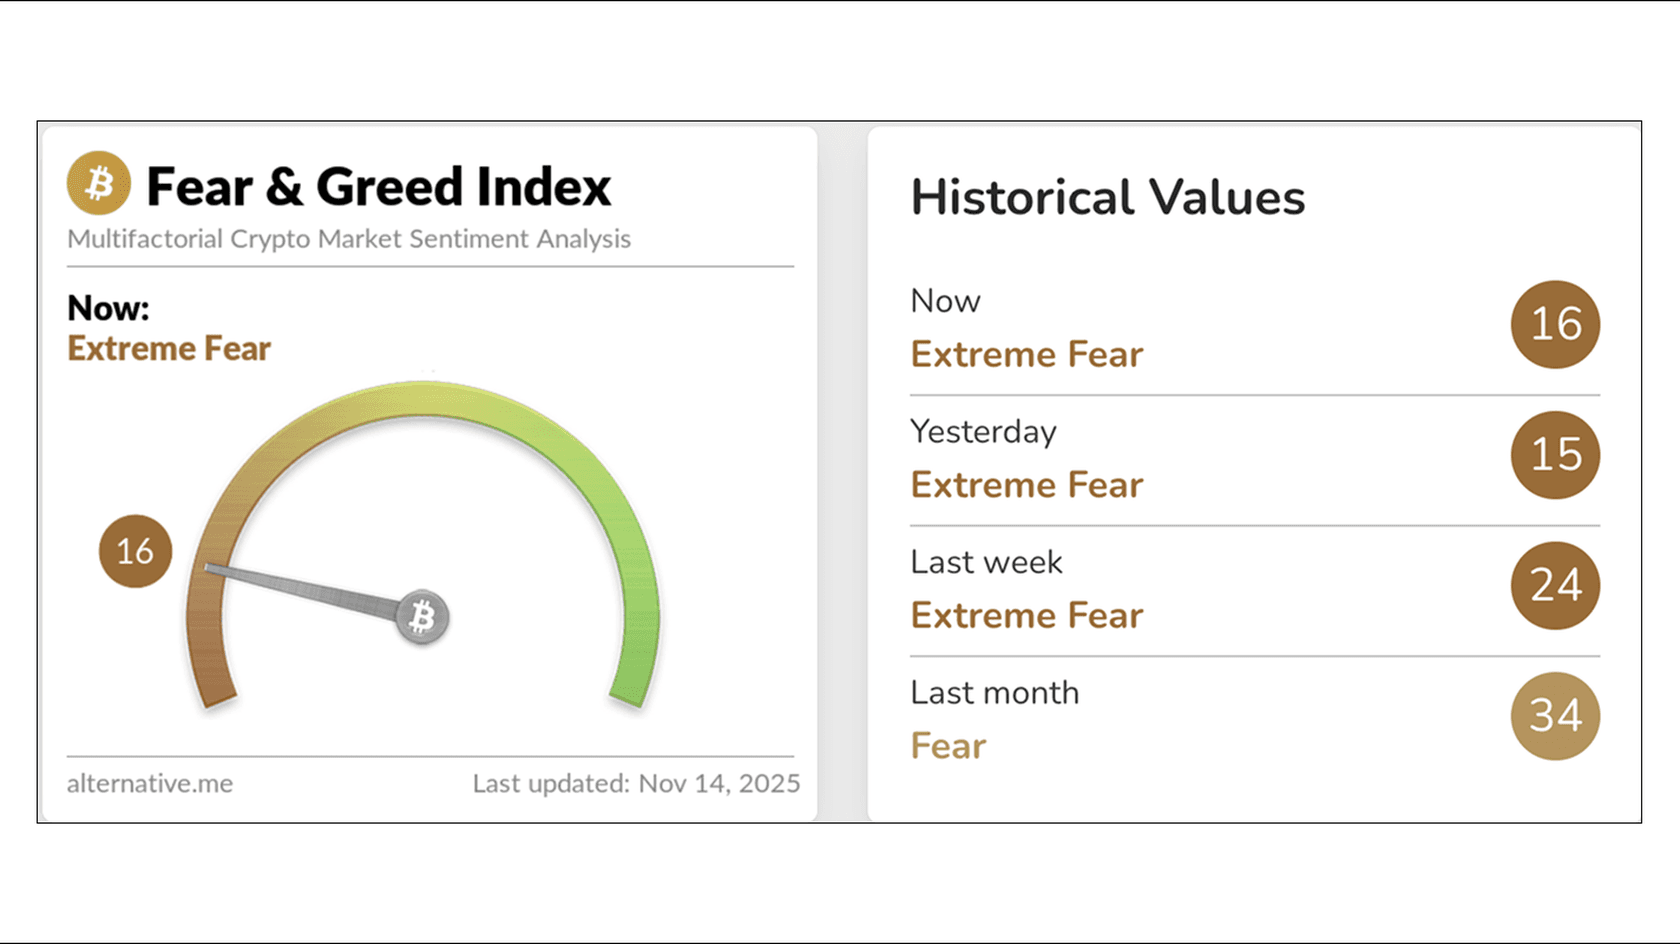
Task: Click the Fear label under Last month
Action: coord(948,746)
